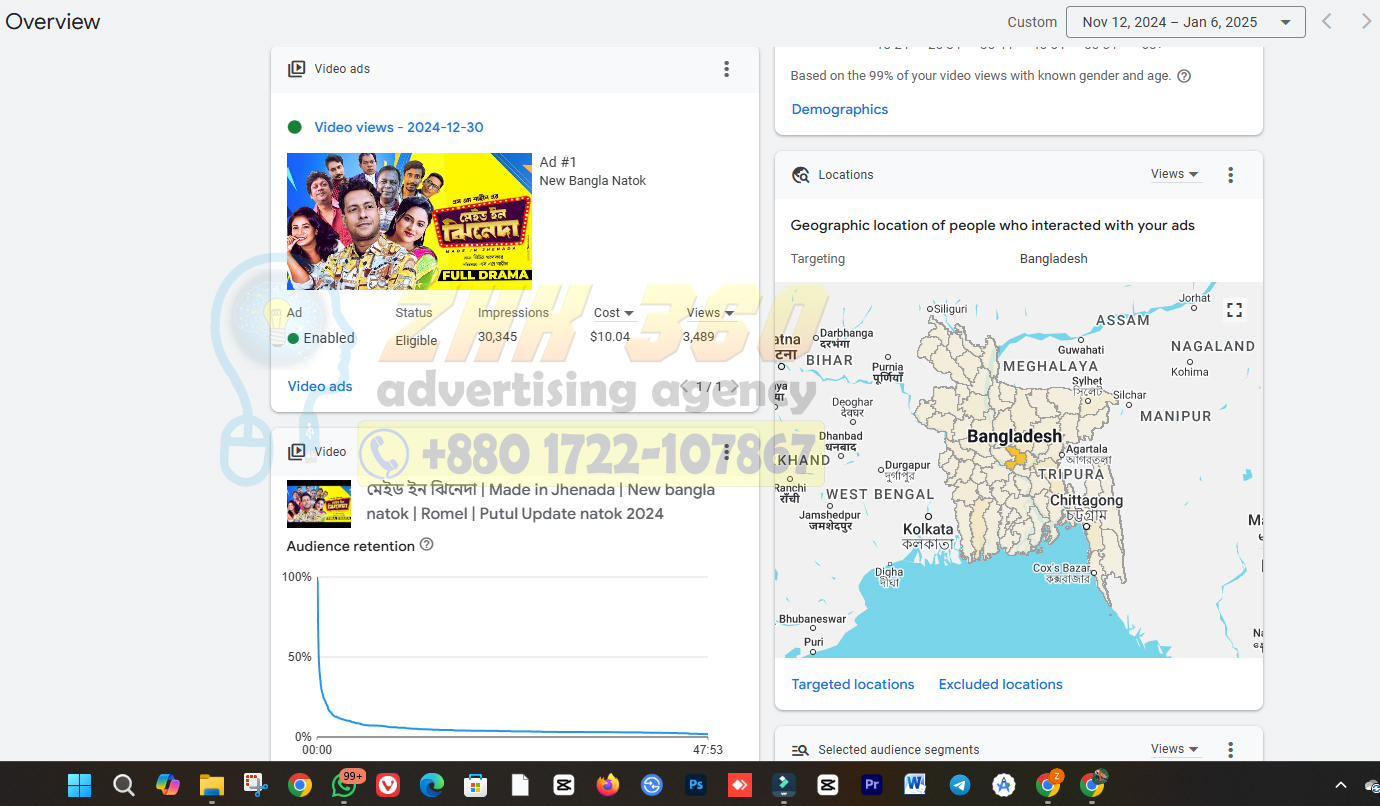This screenshot has height=806, width=1380.
Task: Open Microsoft Edge from the taskbar
Action: coord(432,785)
